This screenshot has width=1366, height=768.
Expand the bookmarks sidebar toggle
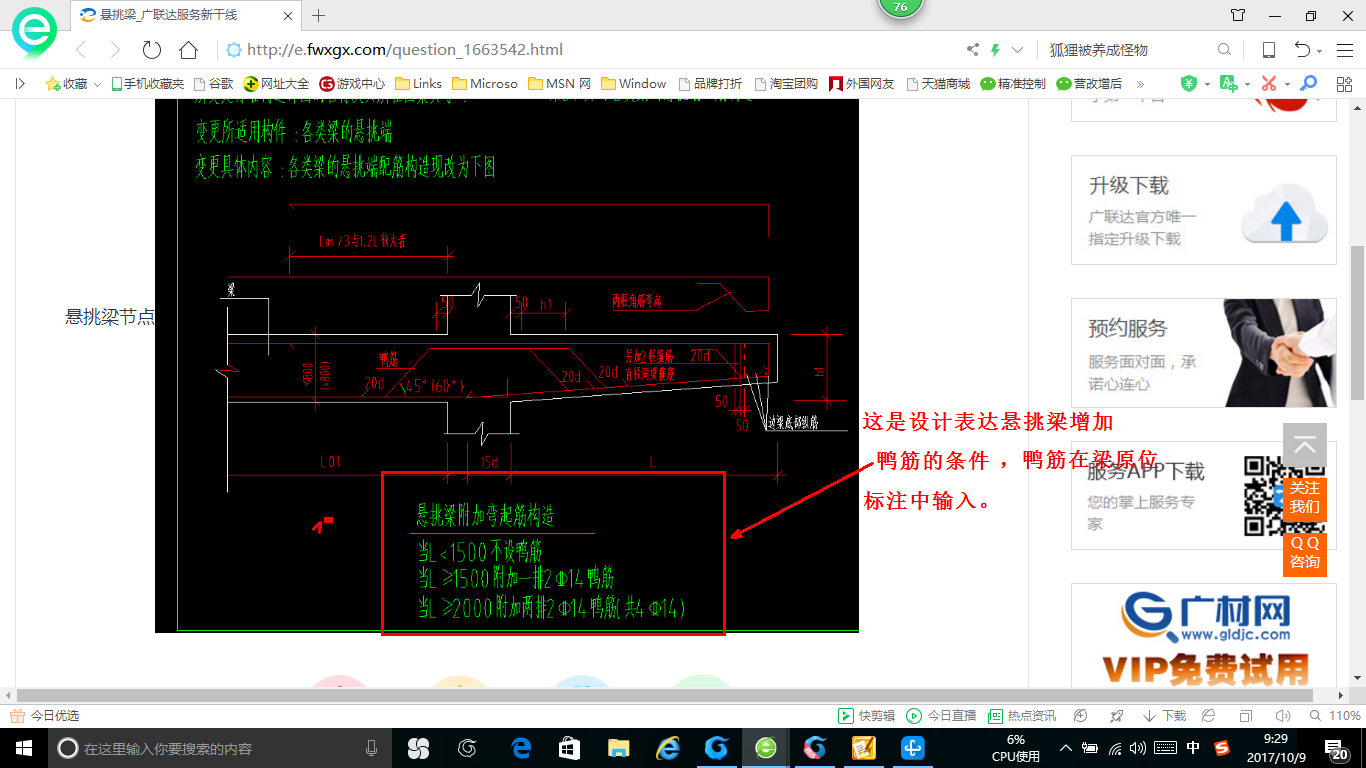pos(21,84)
